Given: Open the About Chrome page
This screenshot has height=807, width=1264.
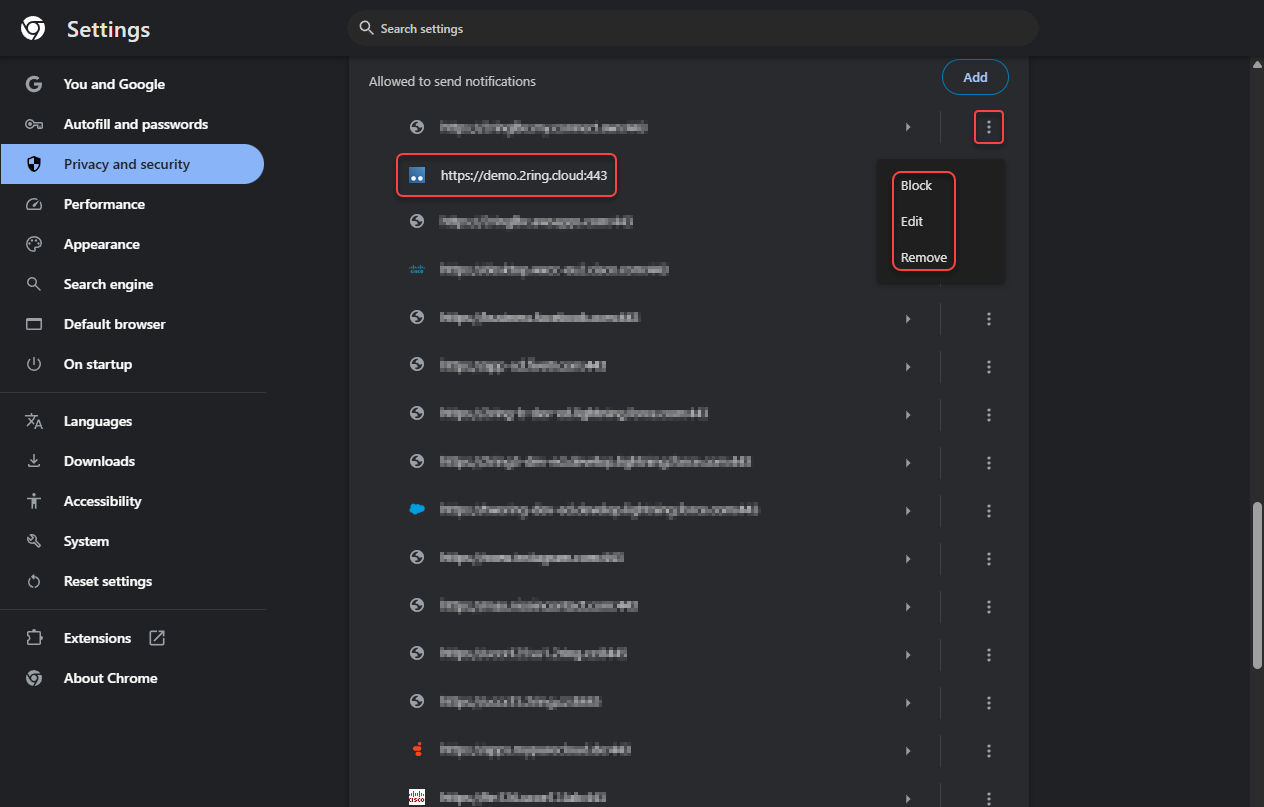Looking at the screenshot, I should tap(132, 678).
